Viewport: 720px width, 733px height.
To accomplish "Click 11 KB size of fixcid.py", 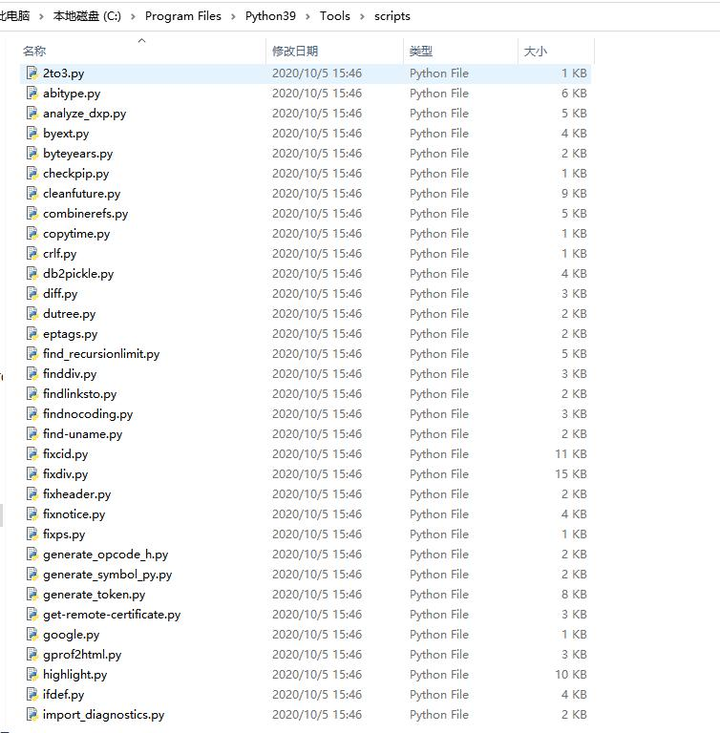I will 571,454.
